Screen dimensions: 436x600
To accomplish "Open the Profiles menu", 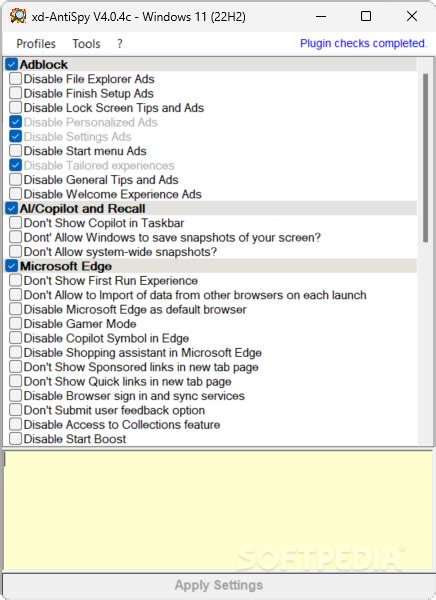I will tap(36, 44).
